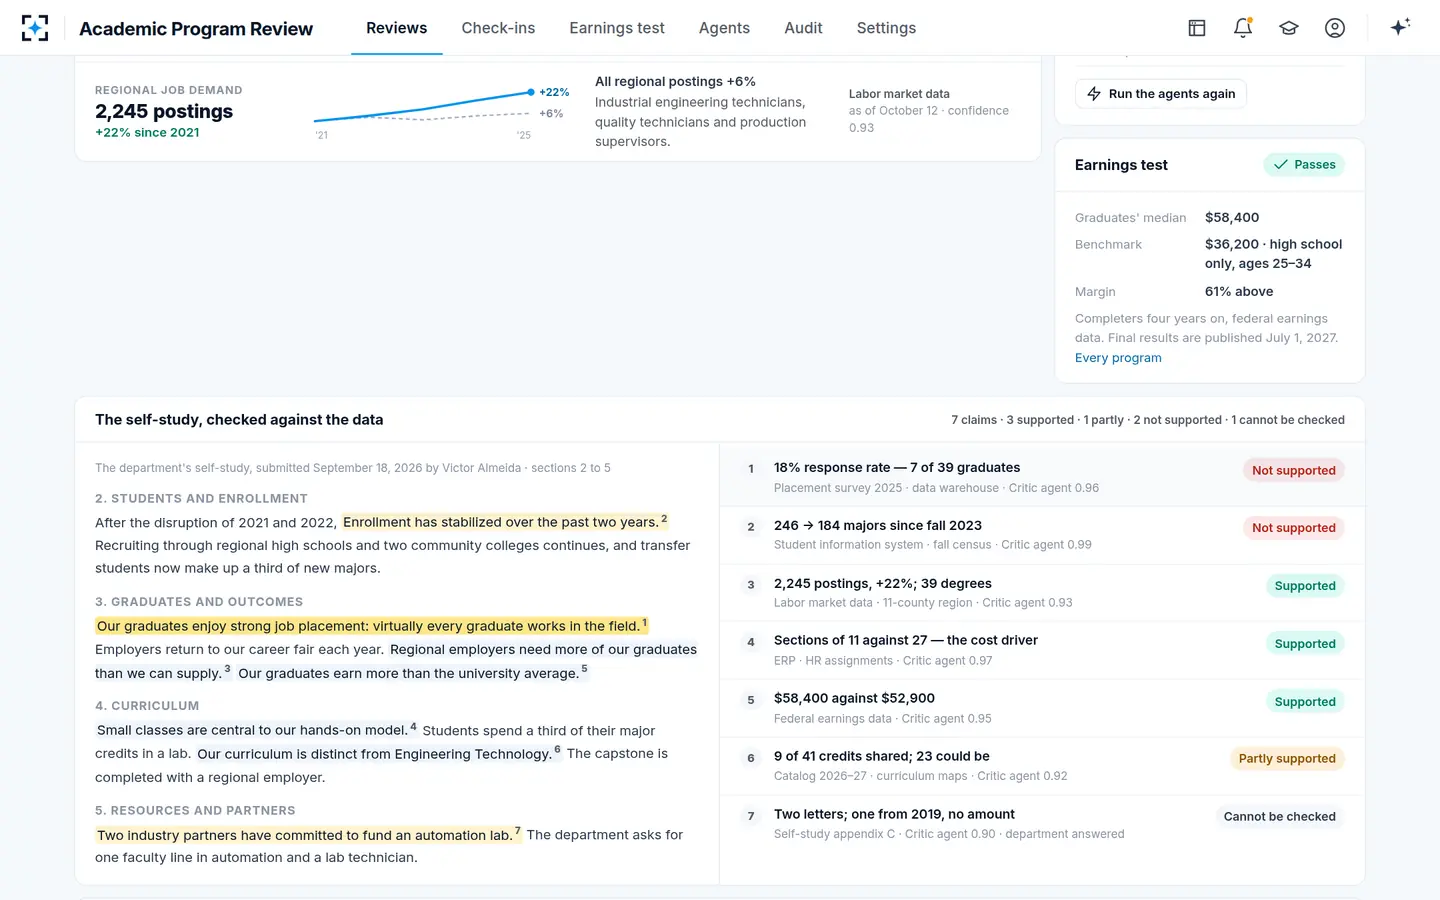Open the layout panel icon in header
This screenshot has height=900, width=1440.
pos(1197,28)
